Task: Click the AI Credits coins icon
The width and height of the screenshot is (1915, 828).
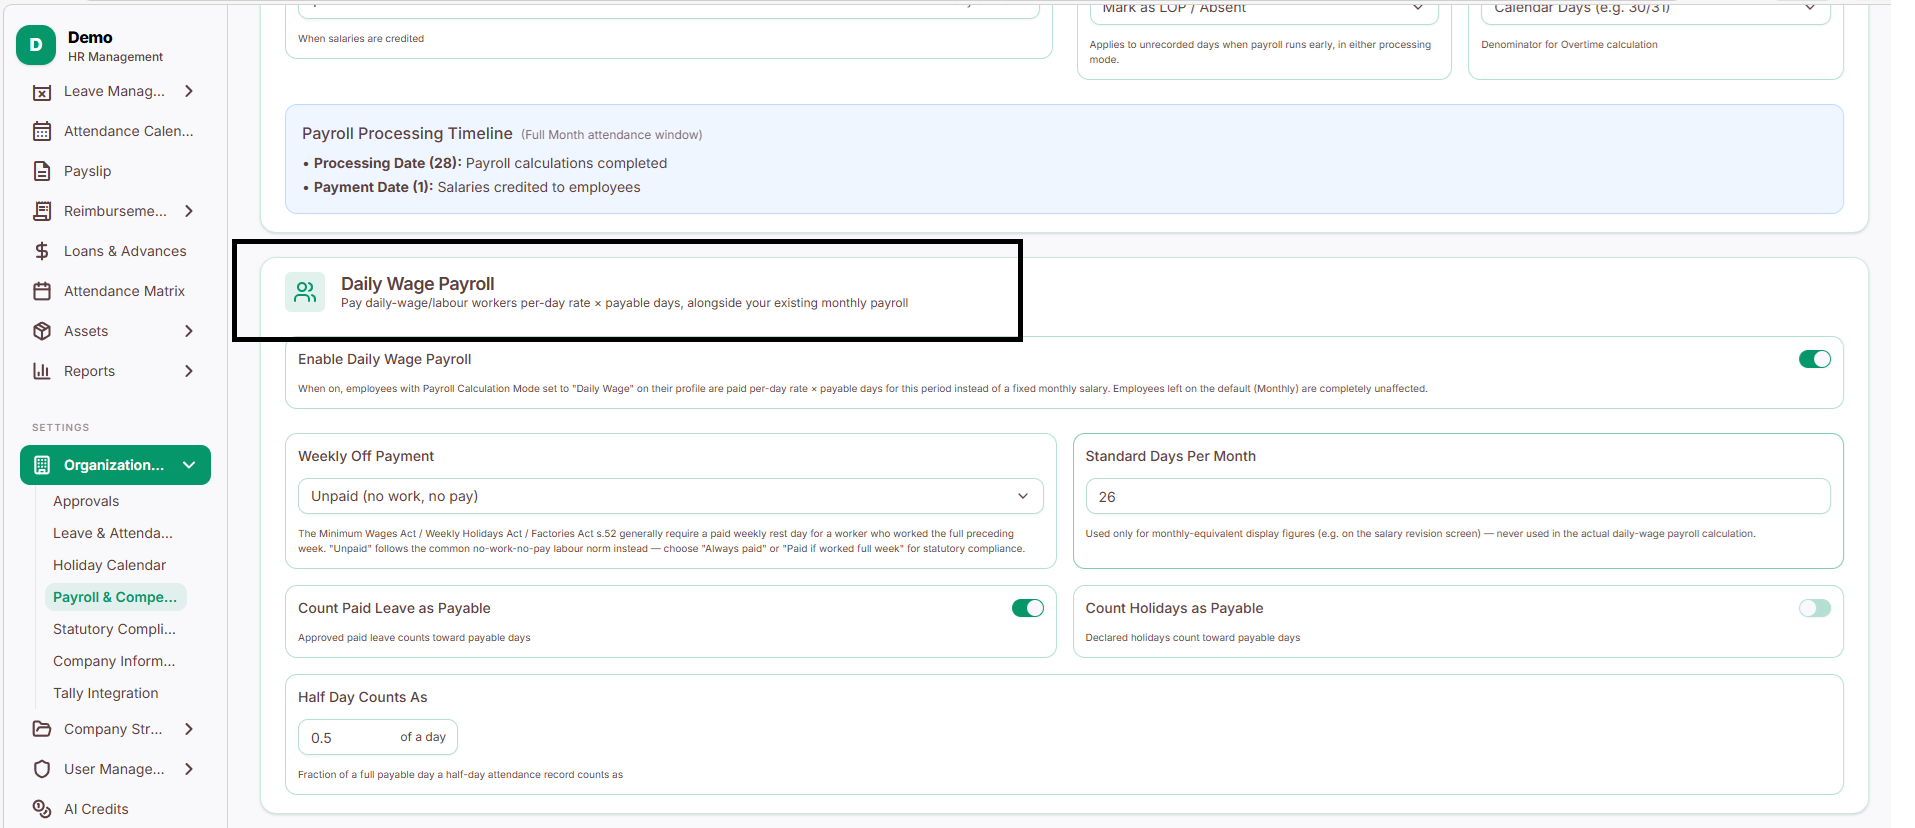Action: click(x=42, y=809)
